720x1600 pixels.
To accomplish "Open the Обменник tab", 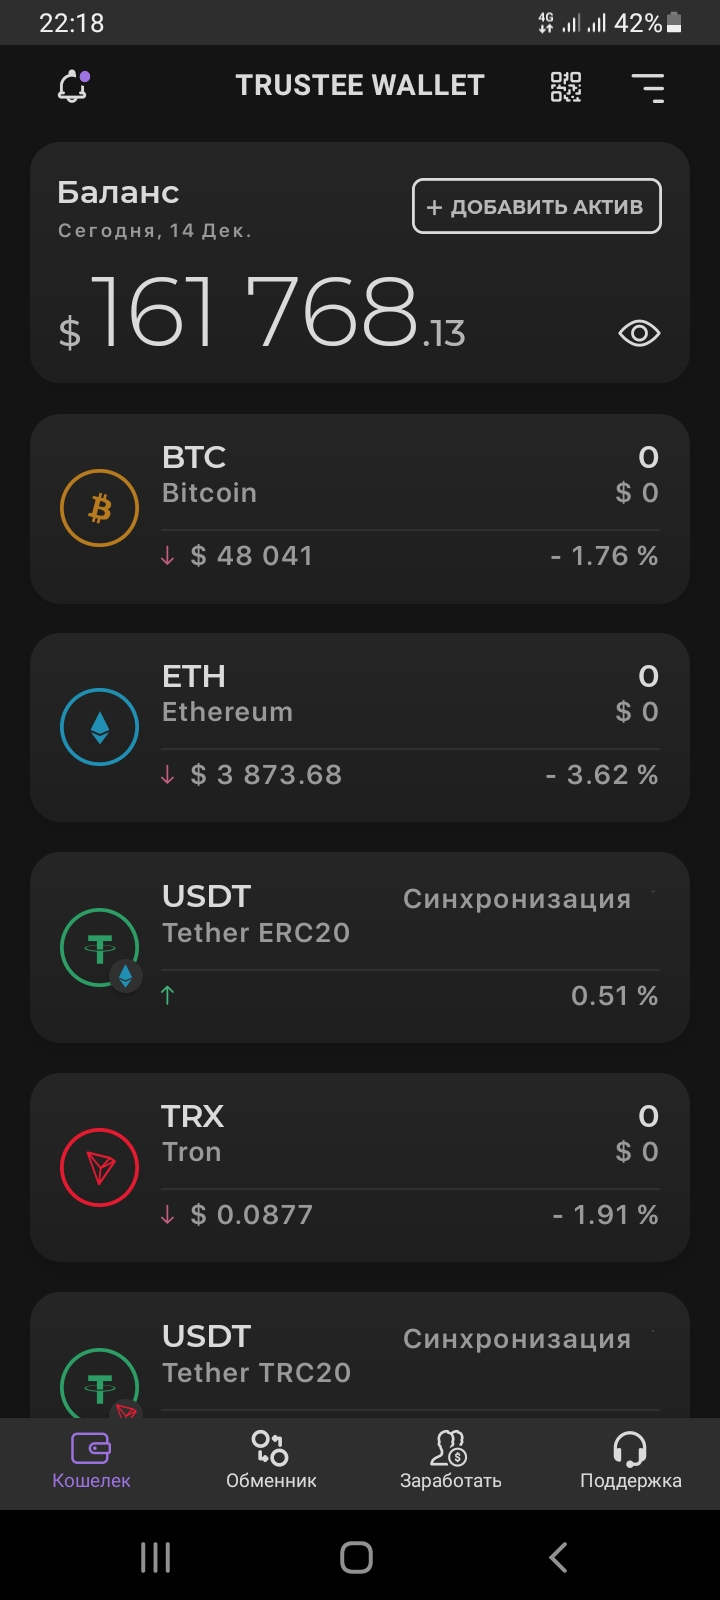I will tap(271, 1462).
